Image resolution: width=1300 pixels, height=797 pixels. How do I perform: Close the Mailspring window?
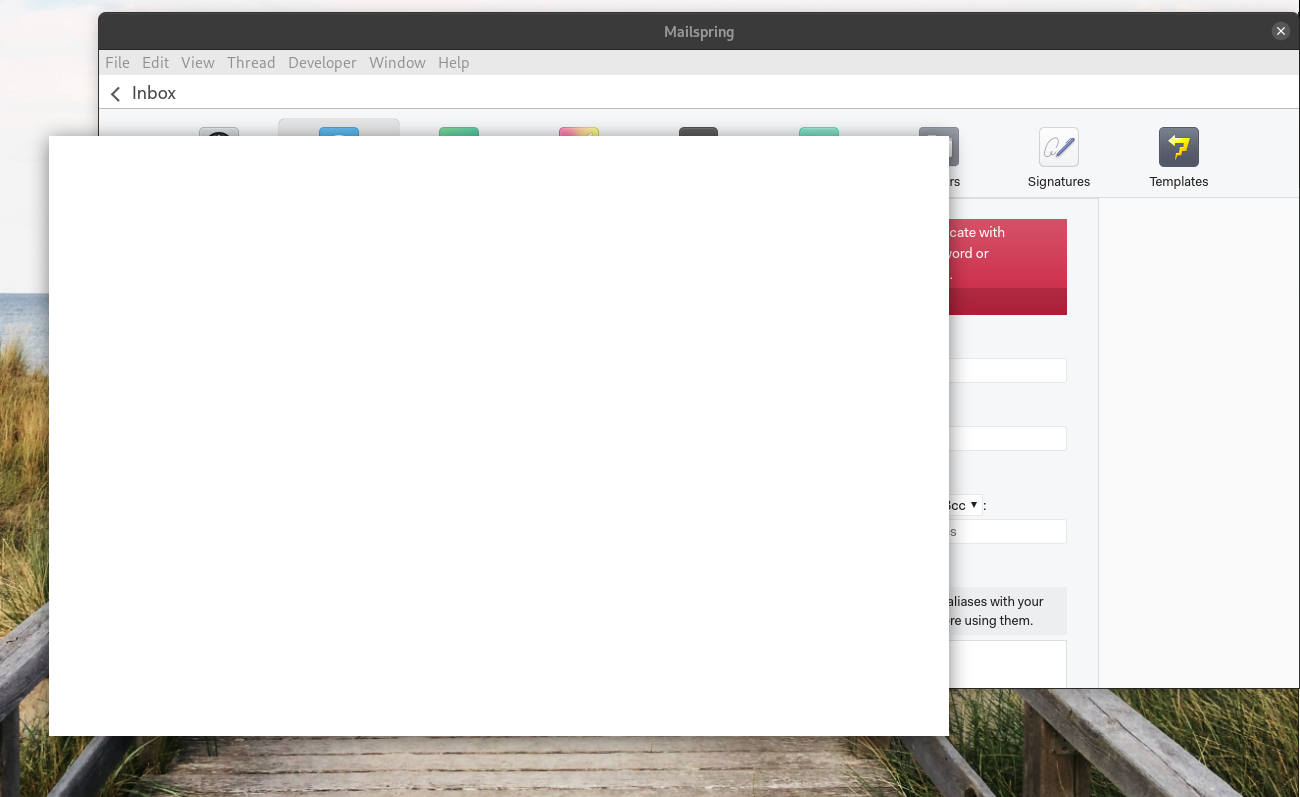click(1281, 31)
